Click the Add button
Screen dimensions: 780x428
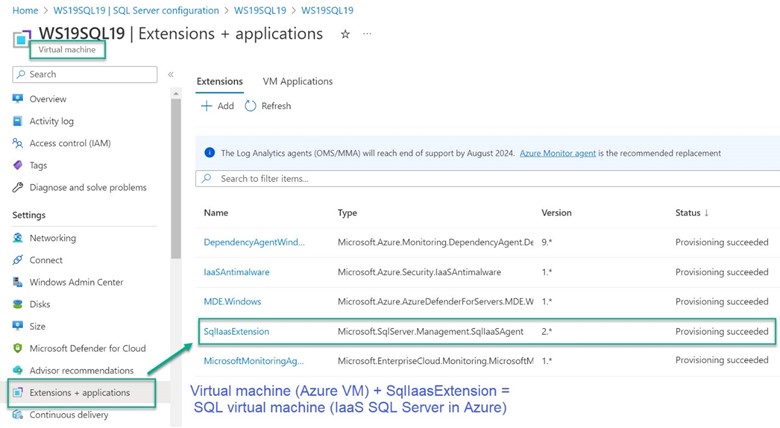click(x=217, y=106)
